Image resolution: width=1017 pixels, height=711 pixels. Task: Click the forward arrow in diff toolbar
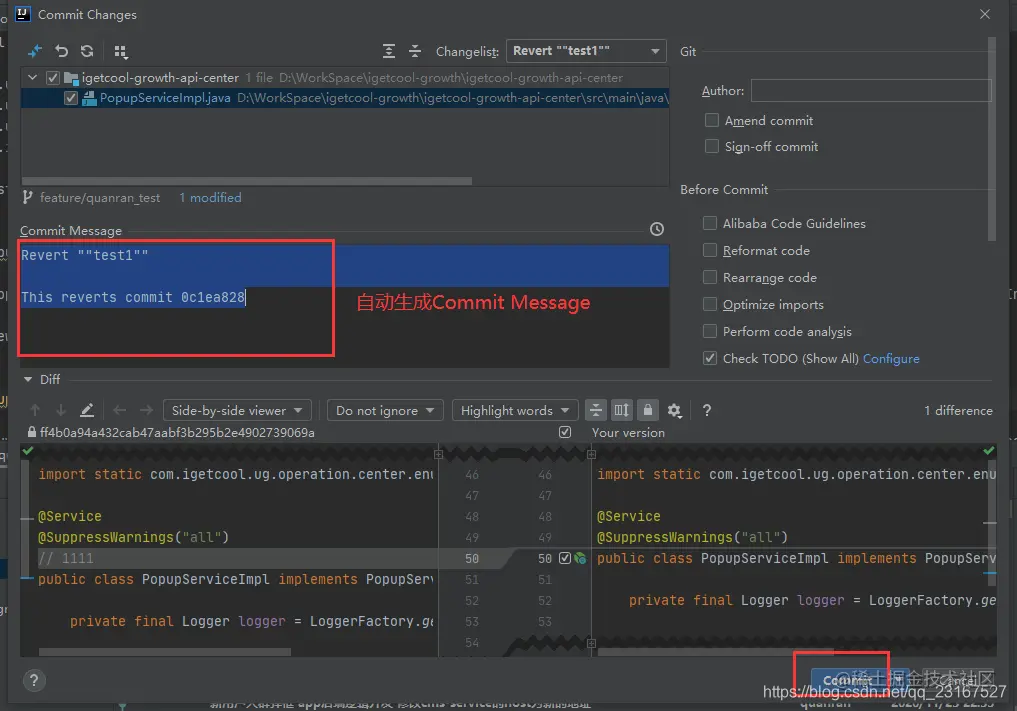point(147,410)
